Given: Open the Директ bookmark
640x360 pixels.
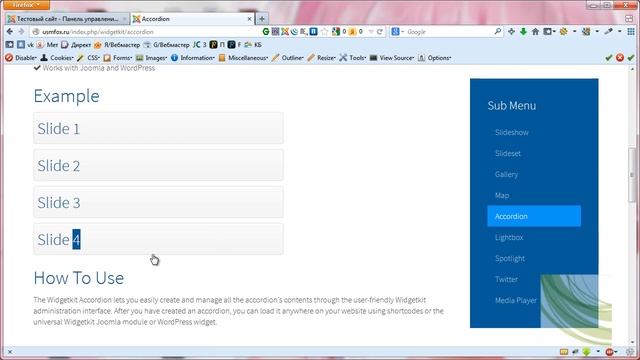Looking at the screenshot, I should point(76,44).
